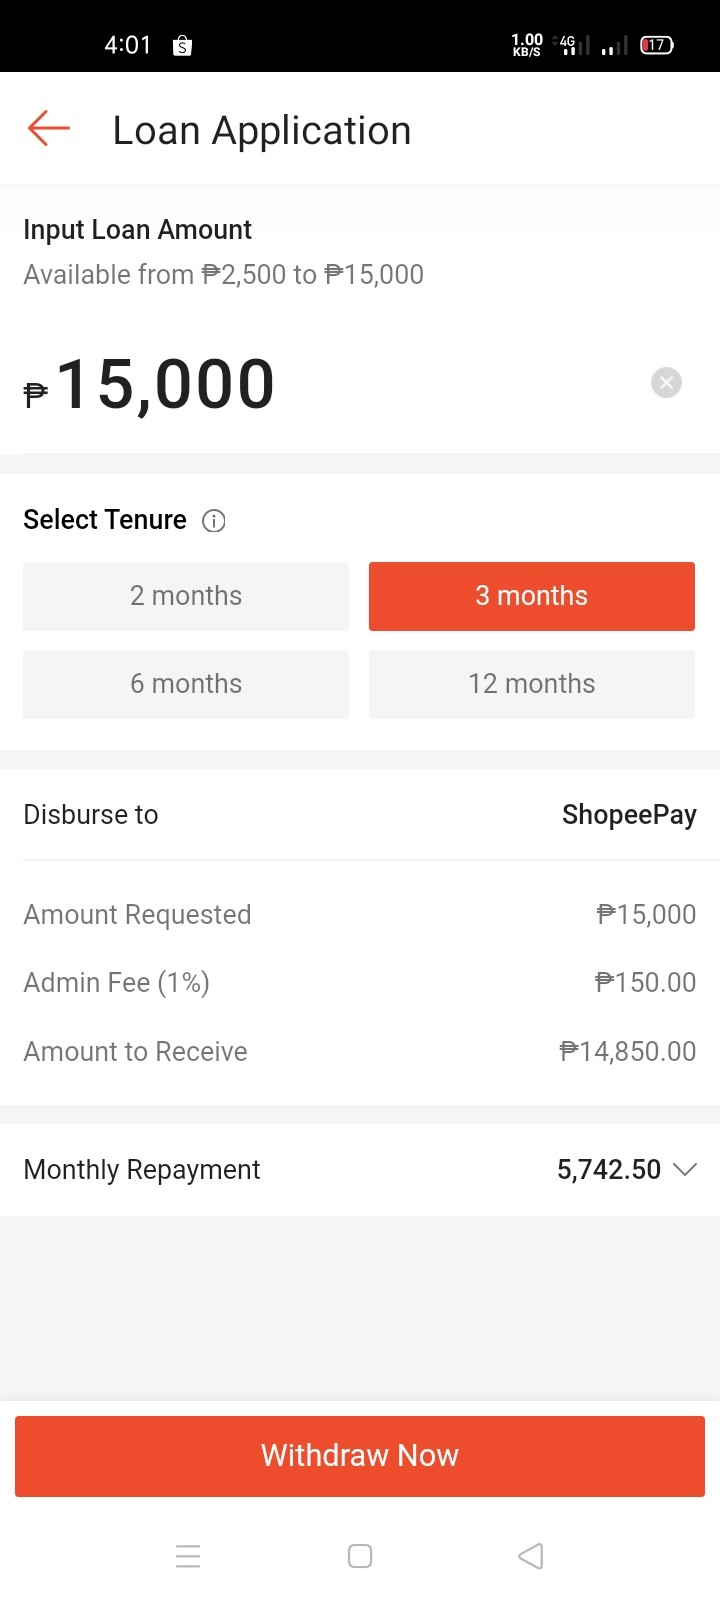Choose the 6 months tenure option
The image size is (720, 1600).
(x=186, y=684)
